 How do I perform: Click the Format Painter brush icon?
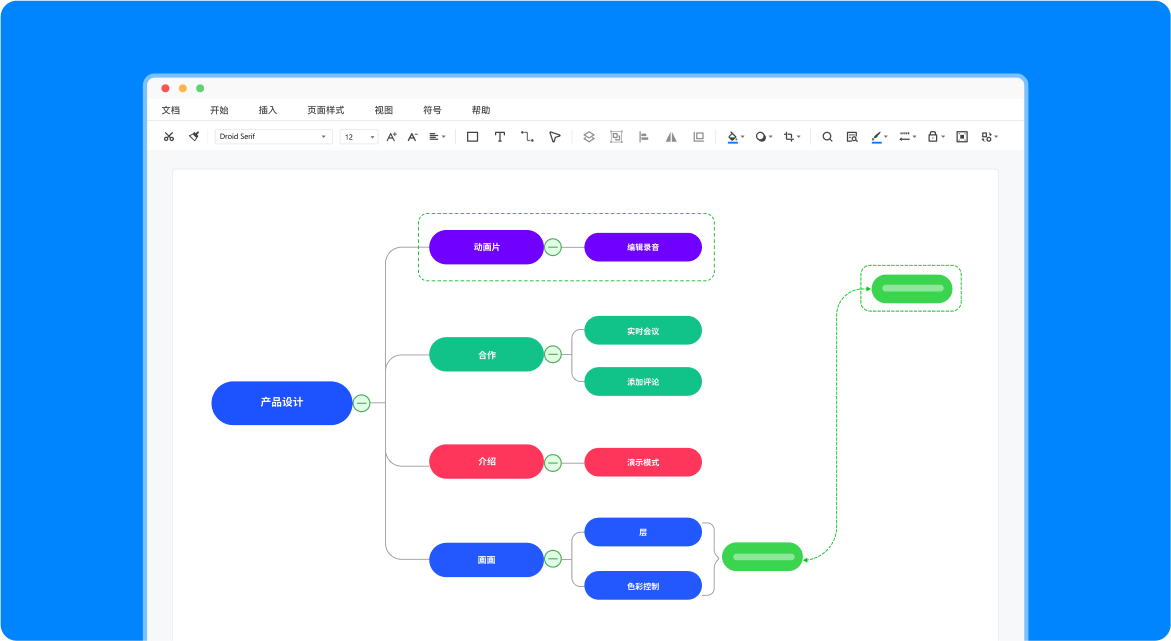pyautogui.click(x=194, y=137)
